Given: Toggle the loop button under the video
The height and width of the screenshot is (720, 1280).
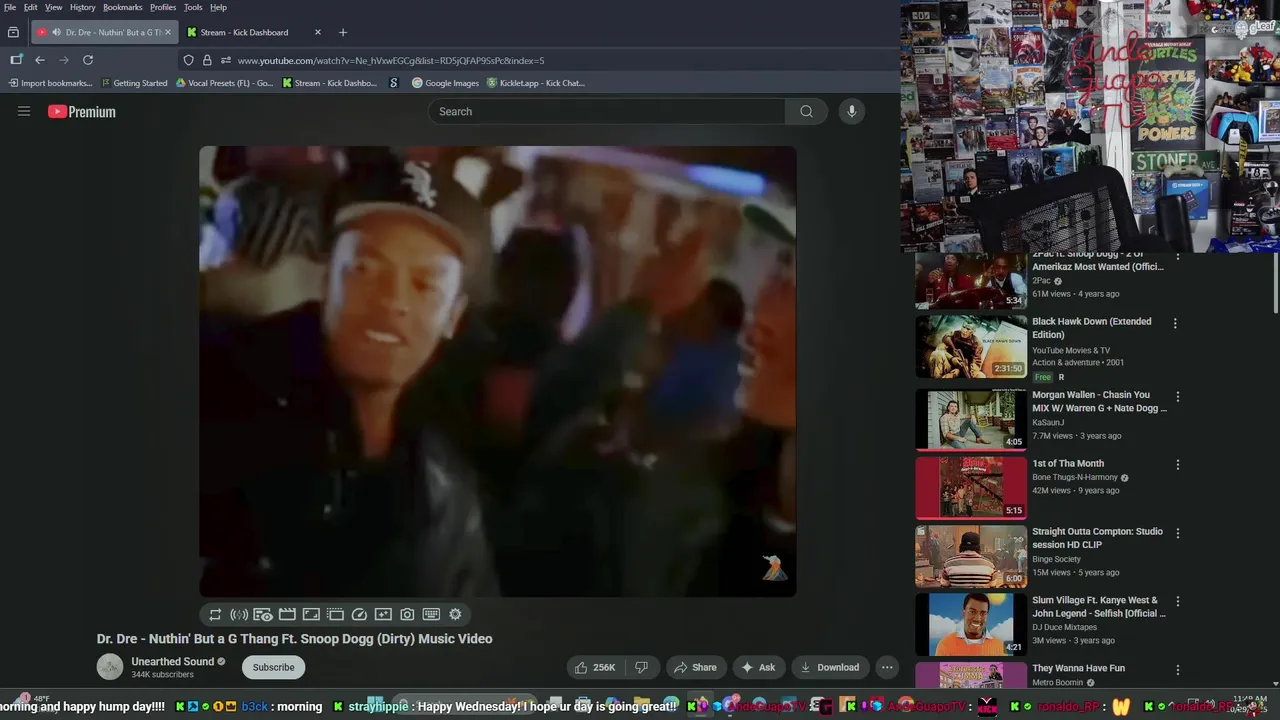Looking at the screenshot, I should (x=215, y=614).
